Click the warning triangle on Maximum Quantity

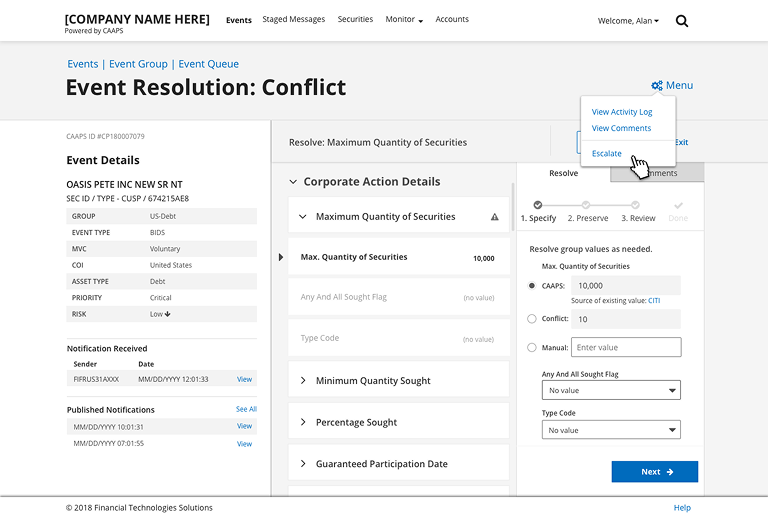[495, 217]
